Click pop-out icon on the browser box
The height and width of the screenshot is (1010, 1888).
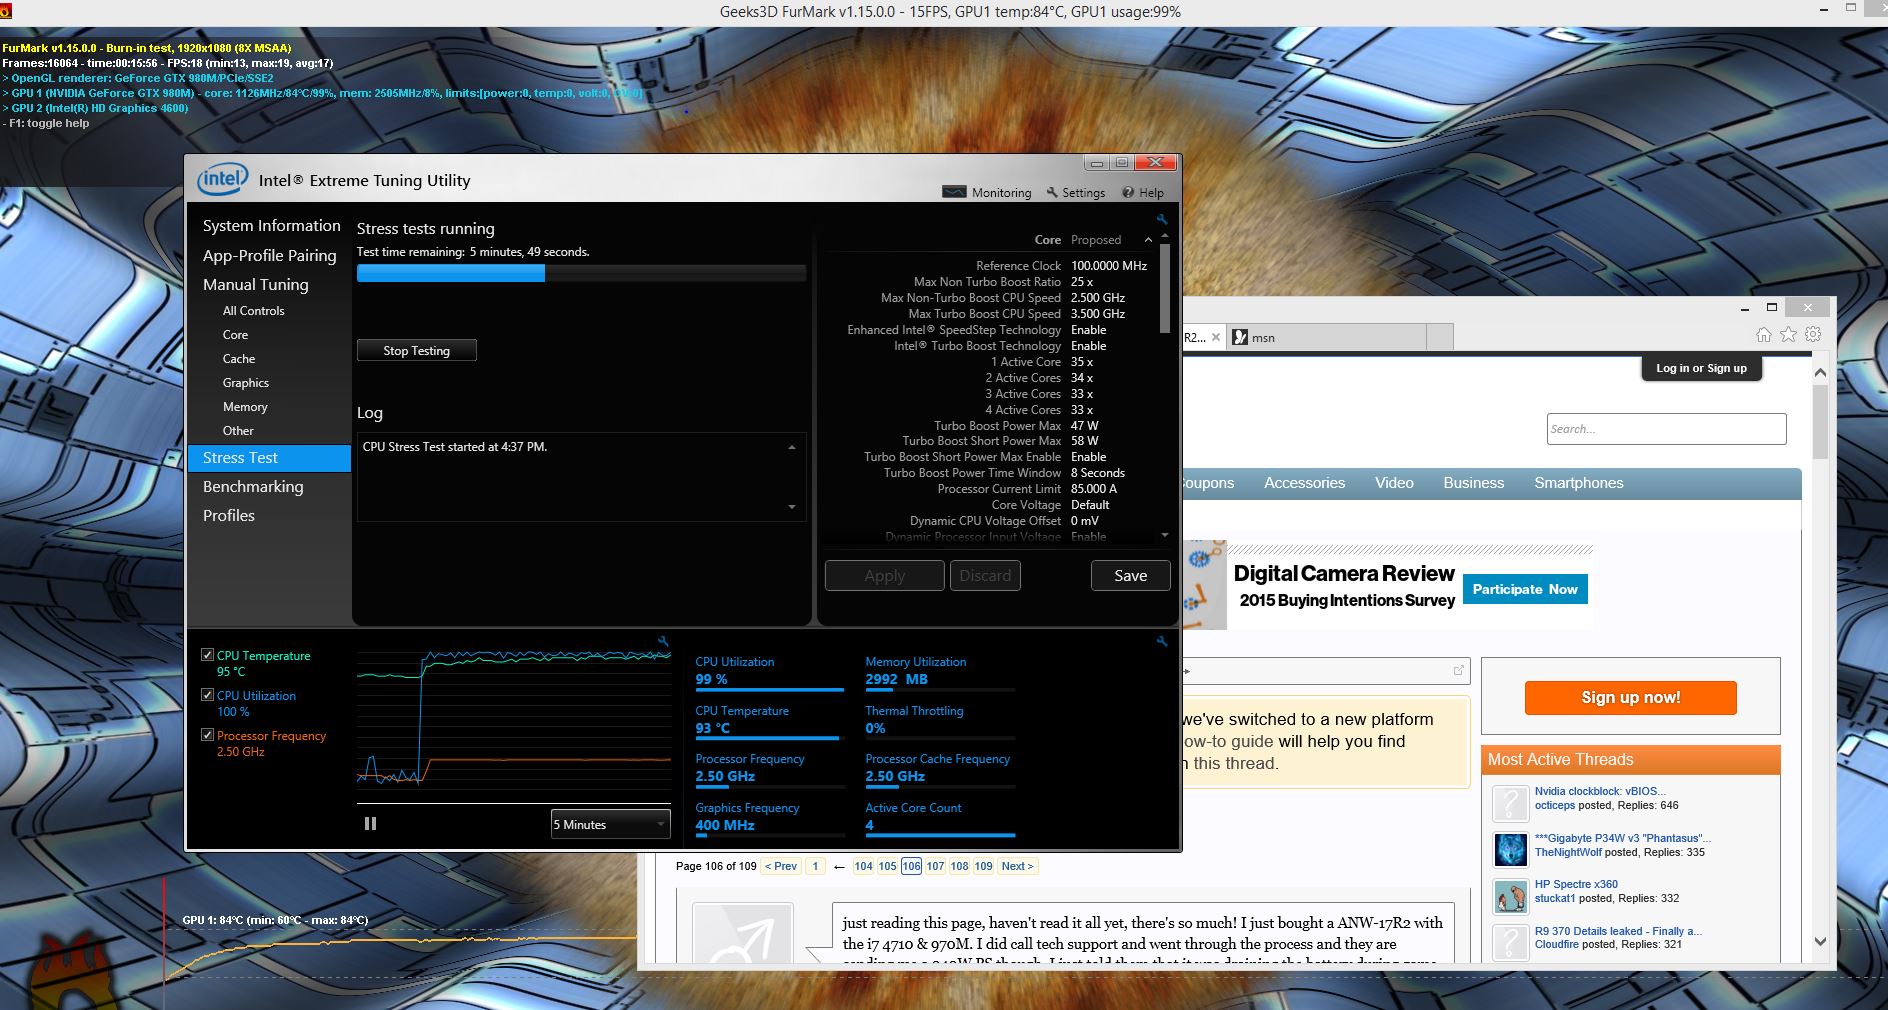pyautogui.click(x=1458, y=670)
